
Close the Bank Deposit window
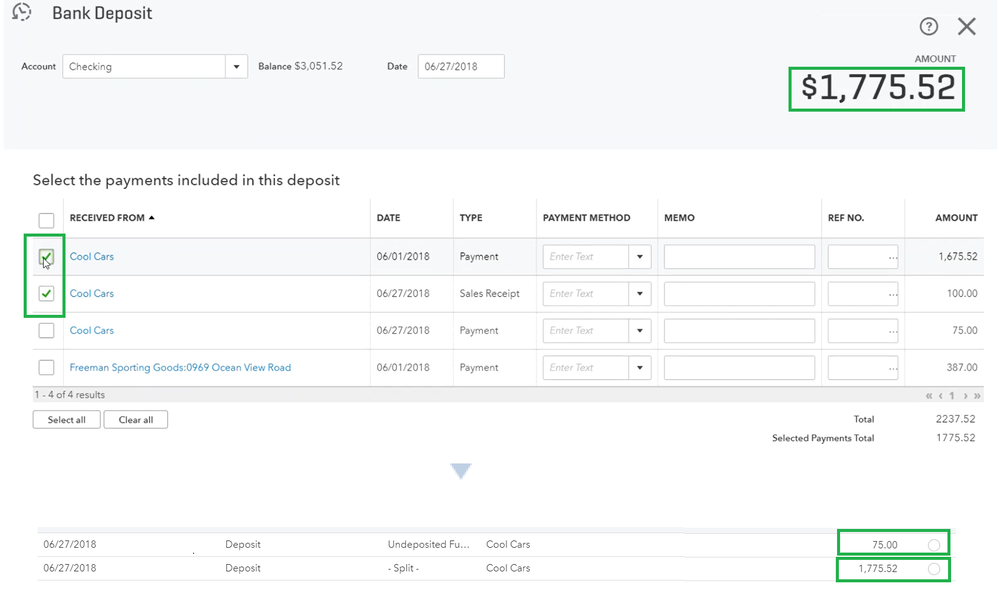(x=966, y=27)
